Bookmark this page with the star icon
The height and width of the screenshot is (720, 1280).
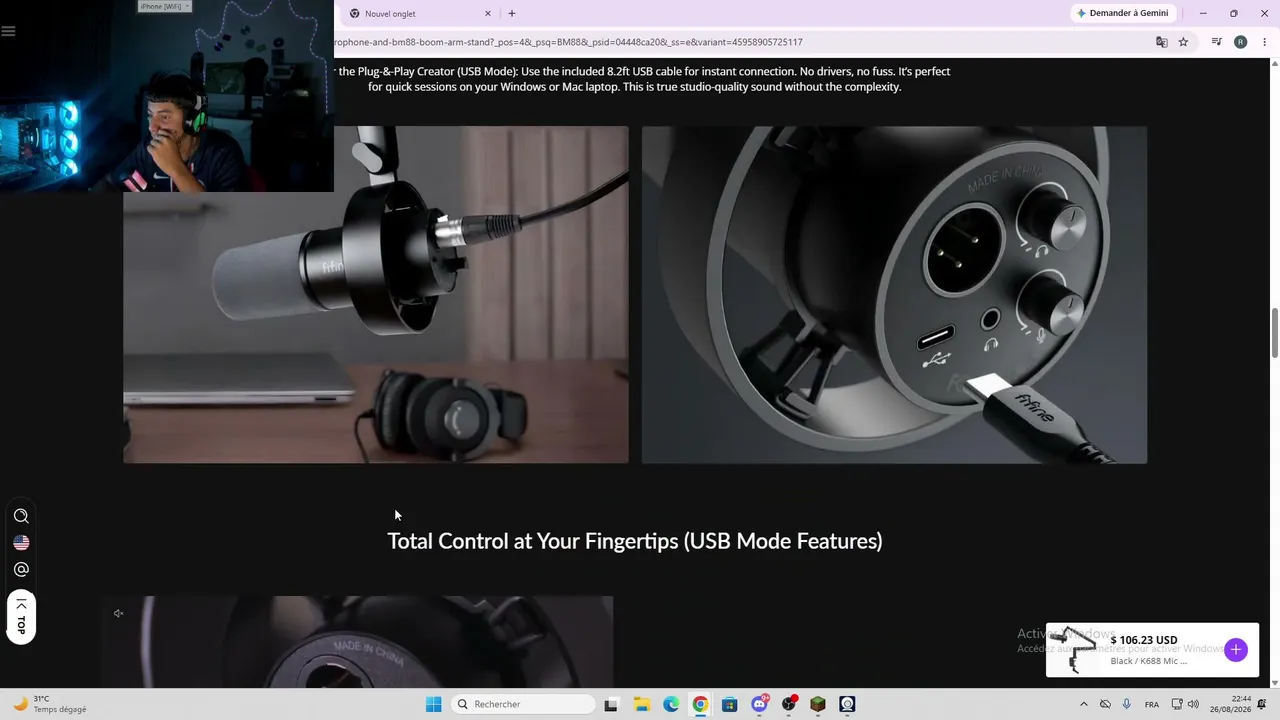coord(1183,42)
